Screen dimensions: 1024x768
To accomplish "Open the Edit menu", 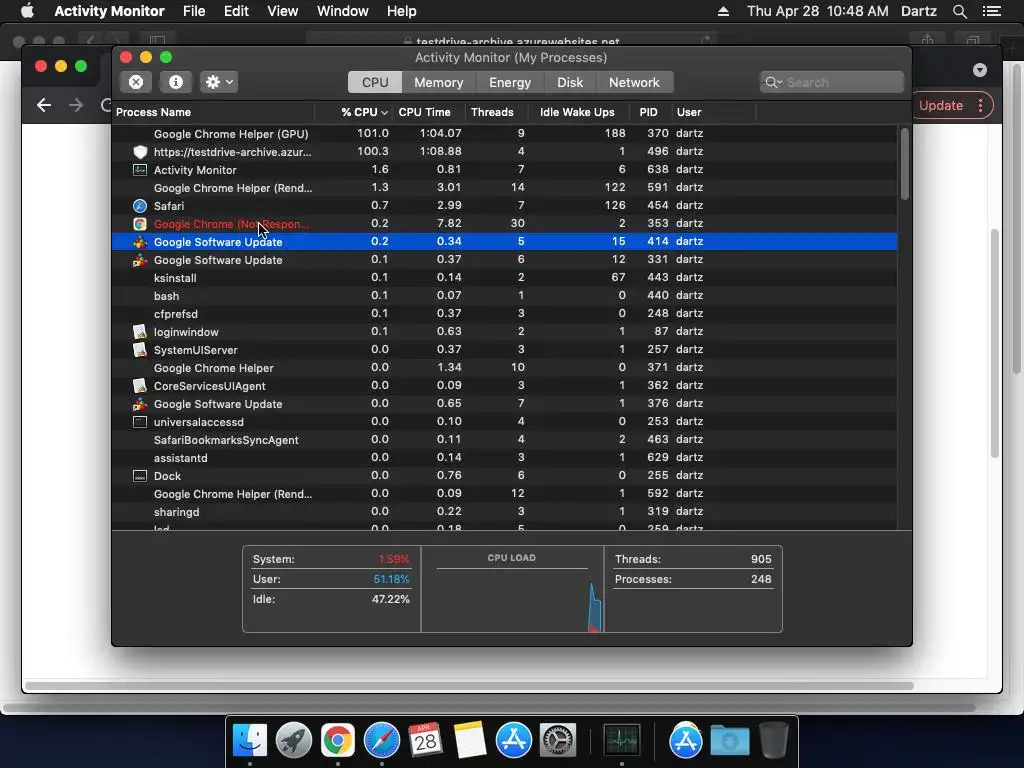I will point(236,11).
